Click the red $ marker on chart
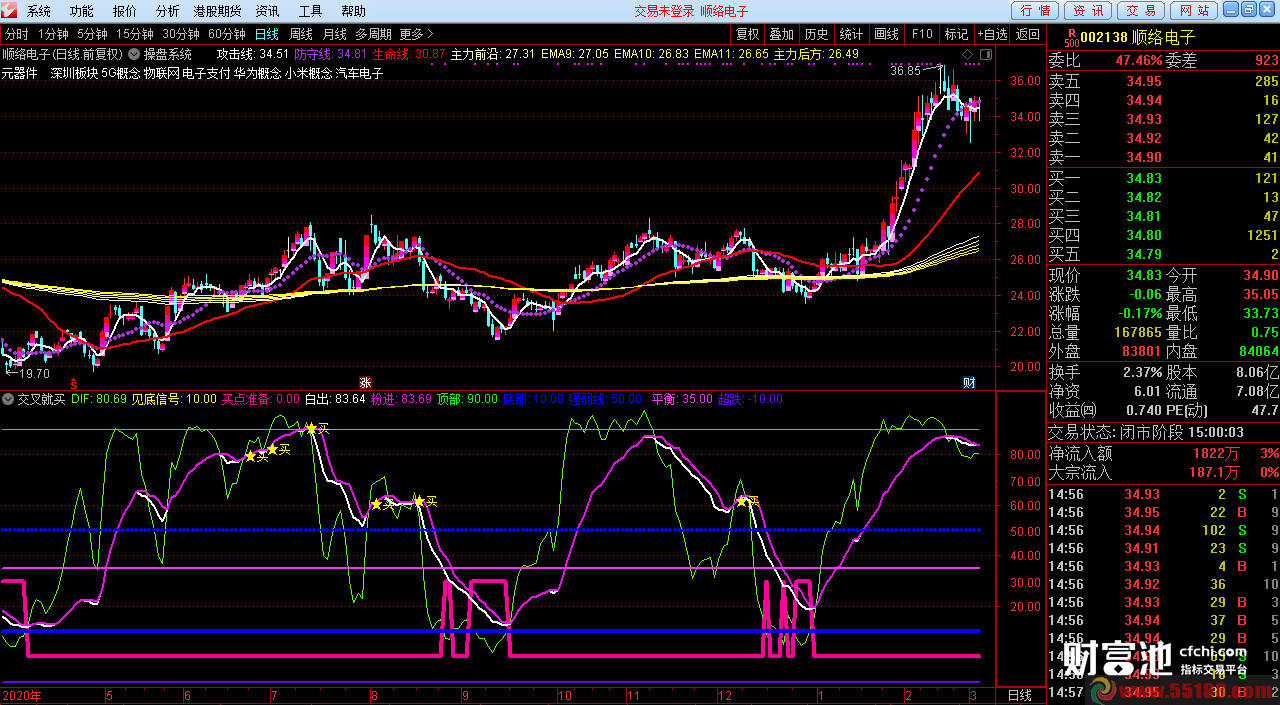The height and width of the screenshot is (705, 1280). pos(73,383)
